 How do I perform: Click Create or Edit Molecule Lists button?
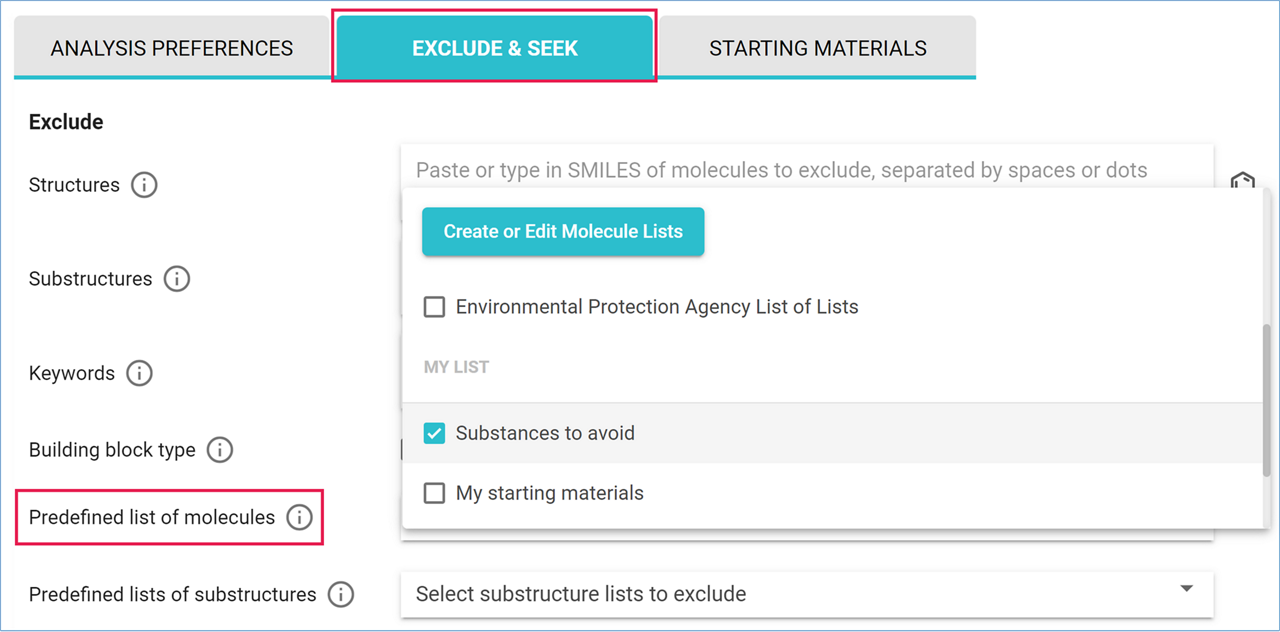(563, 231)
